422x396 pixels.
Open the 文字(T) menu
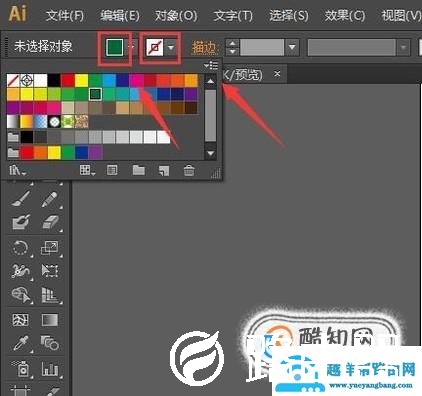coord(233,15)
